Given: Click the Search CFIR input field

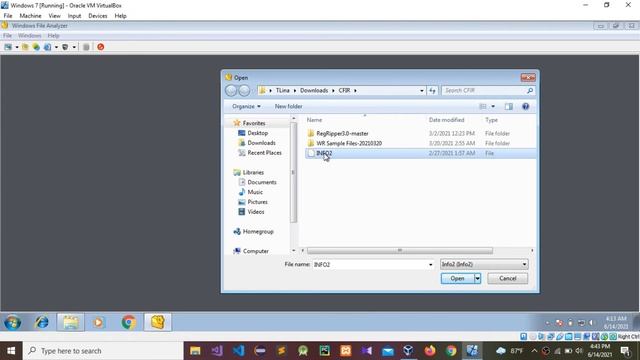Looking at the screenshot, I should click(483, 91).
